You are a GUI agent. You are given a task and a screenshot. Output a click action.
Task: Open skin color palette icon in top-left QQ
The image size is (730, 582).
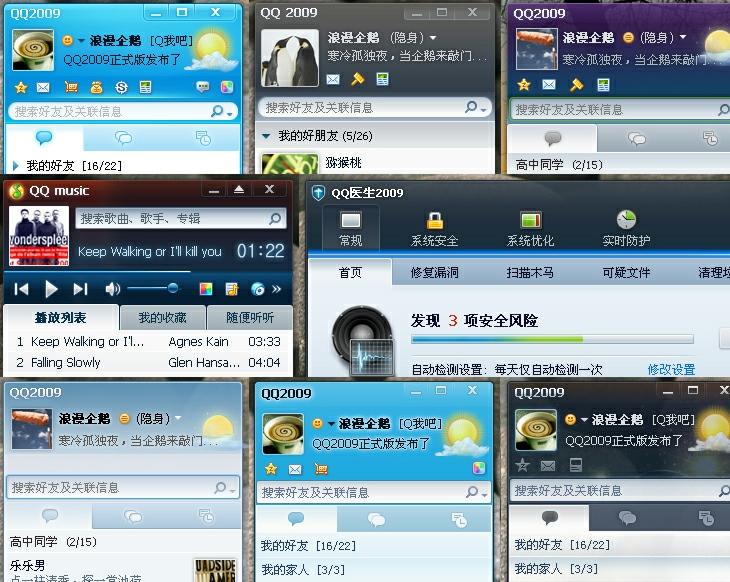pyautogui.click(x=227, y=87)
